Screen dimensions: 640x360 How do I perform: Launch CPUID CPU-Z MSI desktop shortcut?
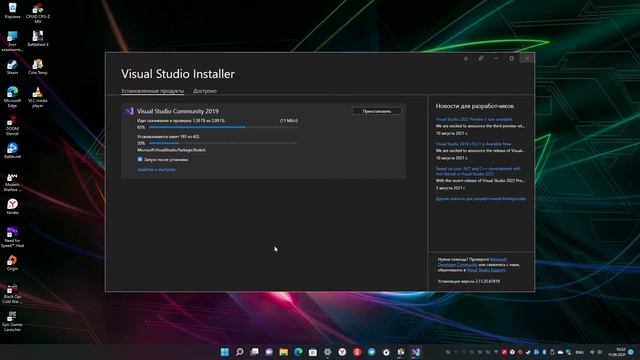click(x=38, y=13)
